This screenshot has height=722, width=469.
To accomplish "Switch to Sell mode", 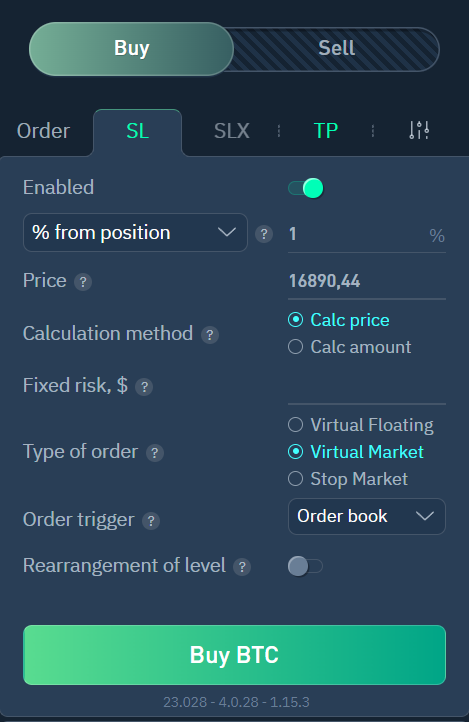I will point(336,48).
